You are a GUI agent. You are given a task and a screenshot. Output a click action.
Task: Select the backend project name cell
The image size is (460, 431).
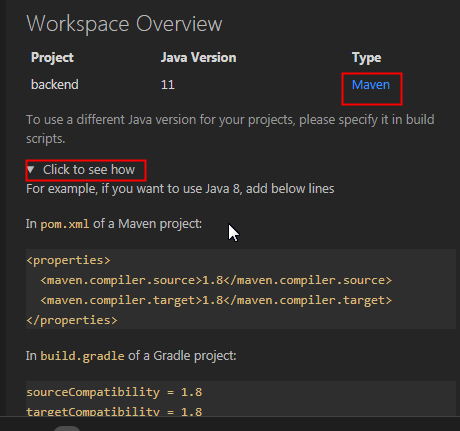click(x=55, y=85)
